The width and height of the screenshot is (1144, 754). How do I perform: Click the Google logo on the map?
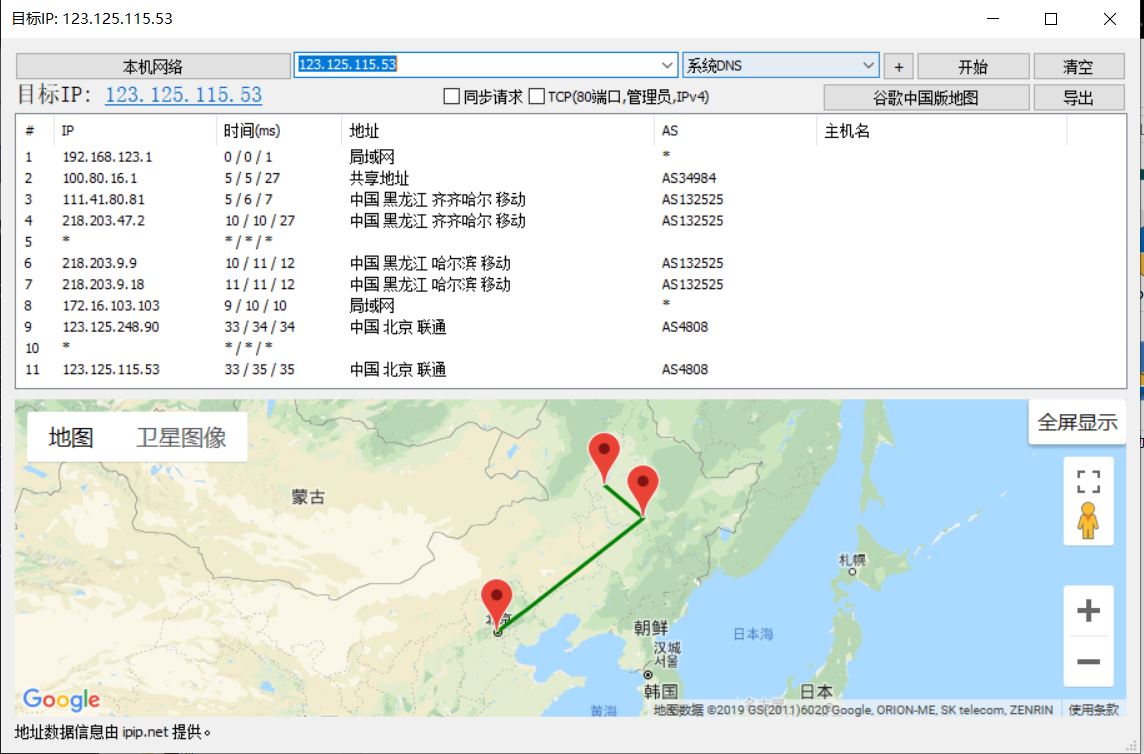62,700
